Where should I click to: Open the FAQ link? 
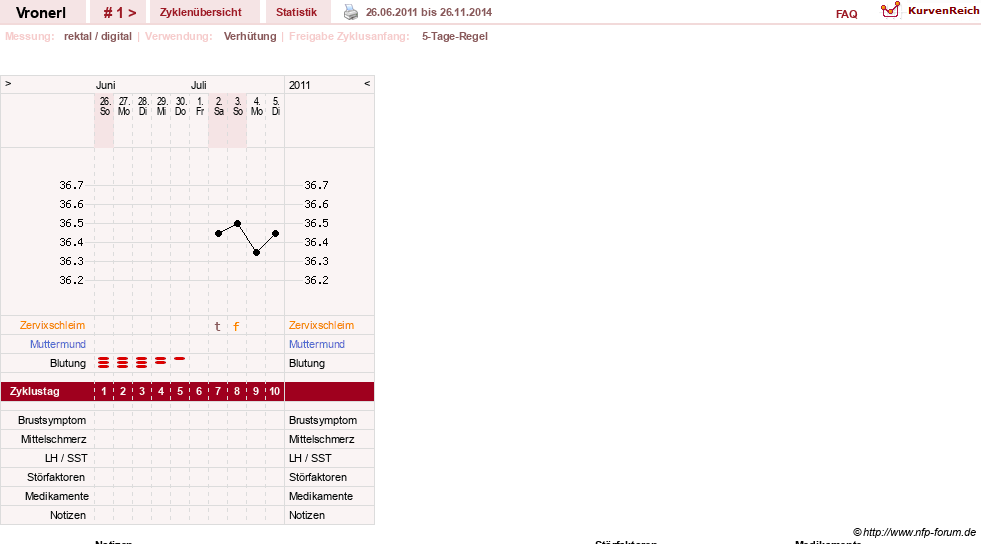click(x=846, y=14)
